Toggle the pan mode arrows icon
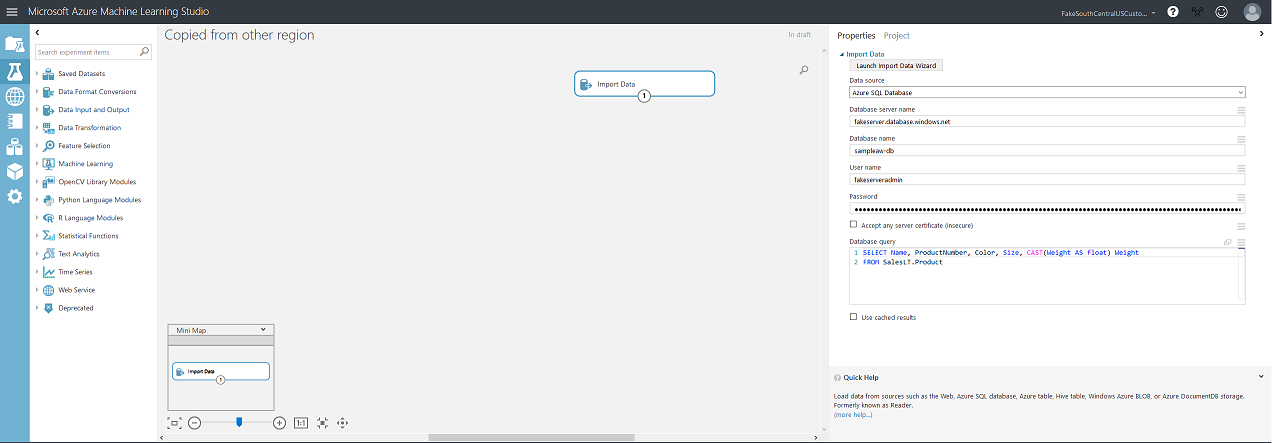 (343, 423)
